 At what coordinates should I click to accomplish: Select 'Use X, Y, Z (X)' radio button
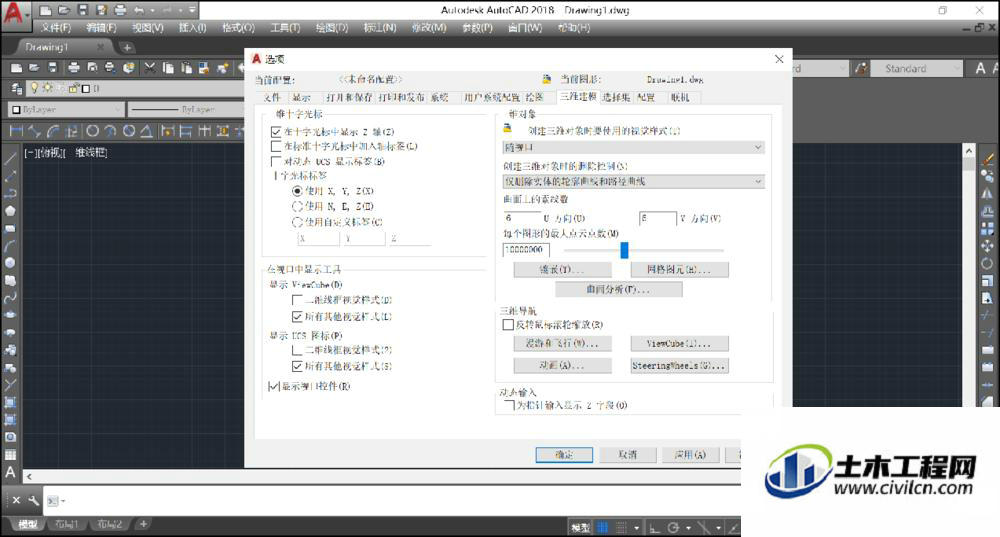[297, 191]
